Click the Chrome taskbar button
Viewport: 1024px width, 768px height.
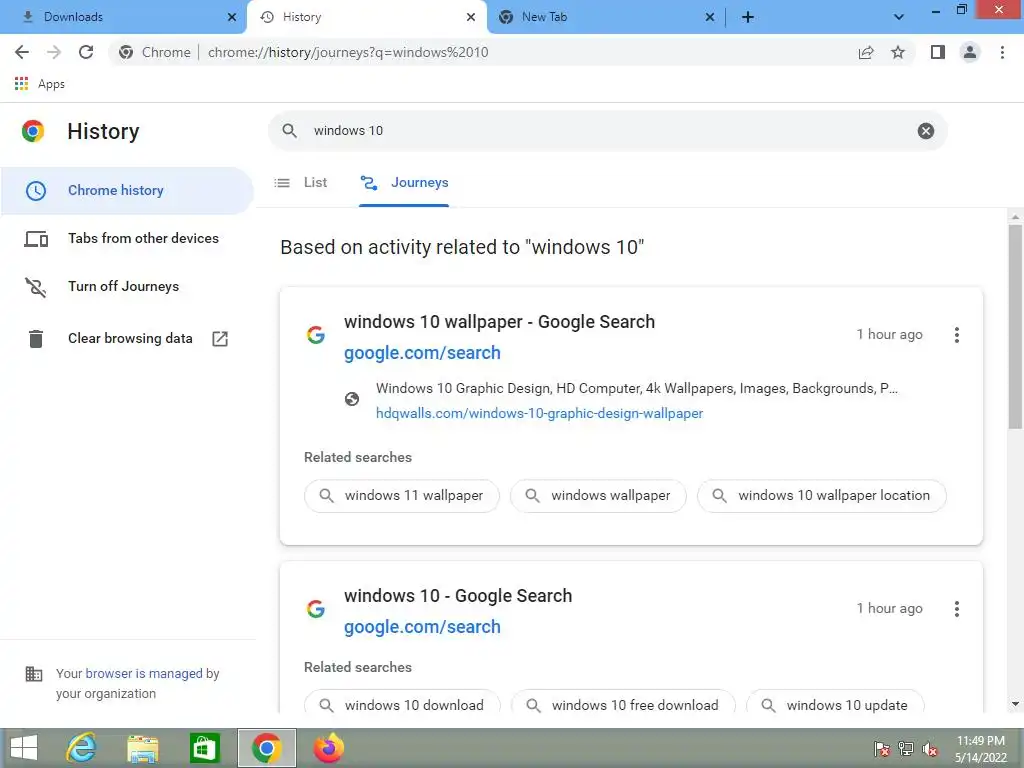coord(266,748)
